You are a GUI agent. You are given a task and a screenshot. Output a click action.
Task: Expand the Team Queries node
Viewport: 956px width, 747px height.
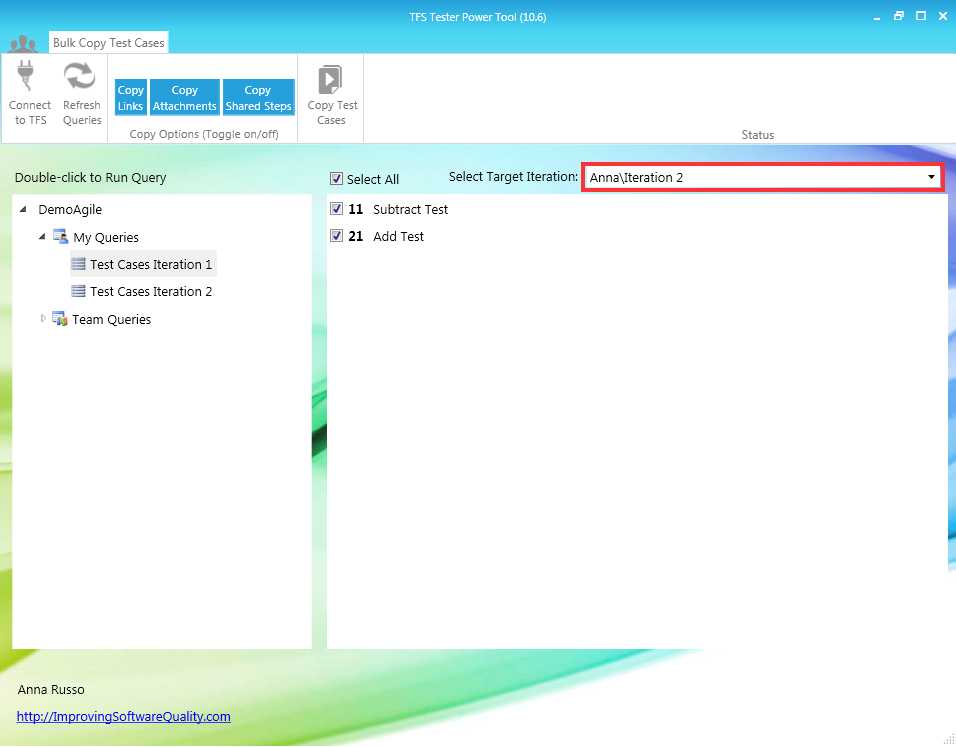point(42,319)
